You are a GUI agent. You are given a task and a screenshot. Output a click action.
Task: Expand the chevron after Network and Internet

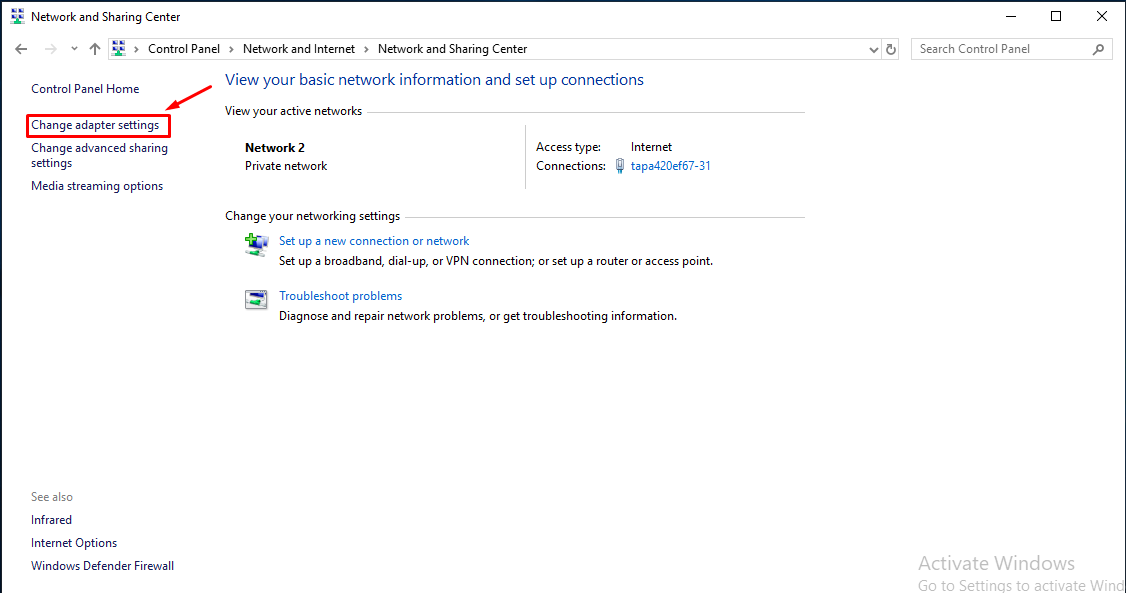tap(366, 49)
